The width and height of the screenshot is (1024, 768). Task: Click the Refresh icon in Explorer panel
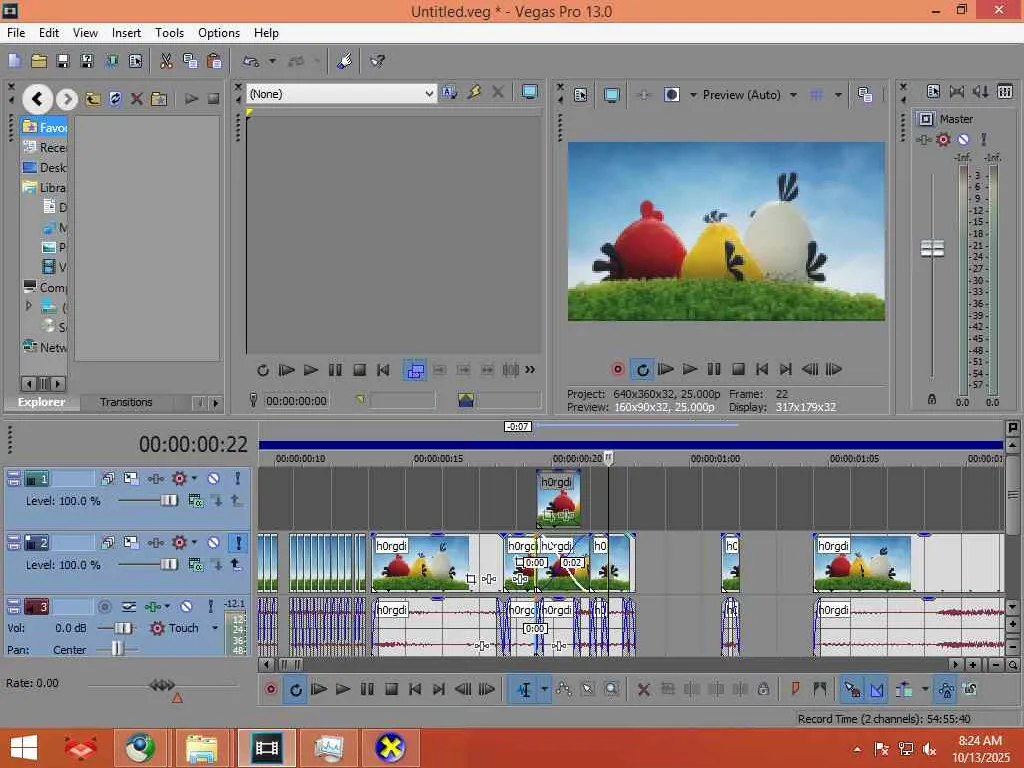115,99
